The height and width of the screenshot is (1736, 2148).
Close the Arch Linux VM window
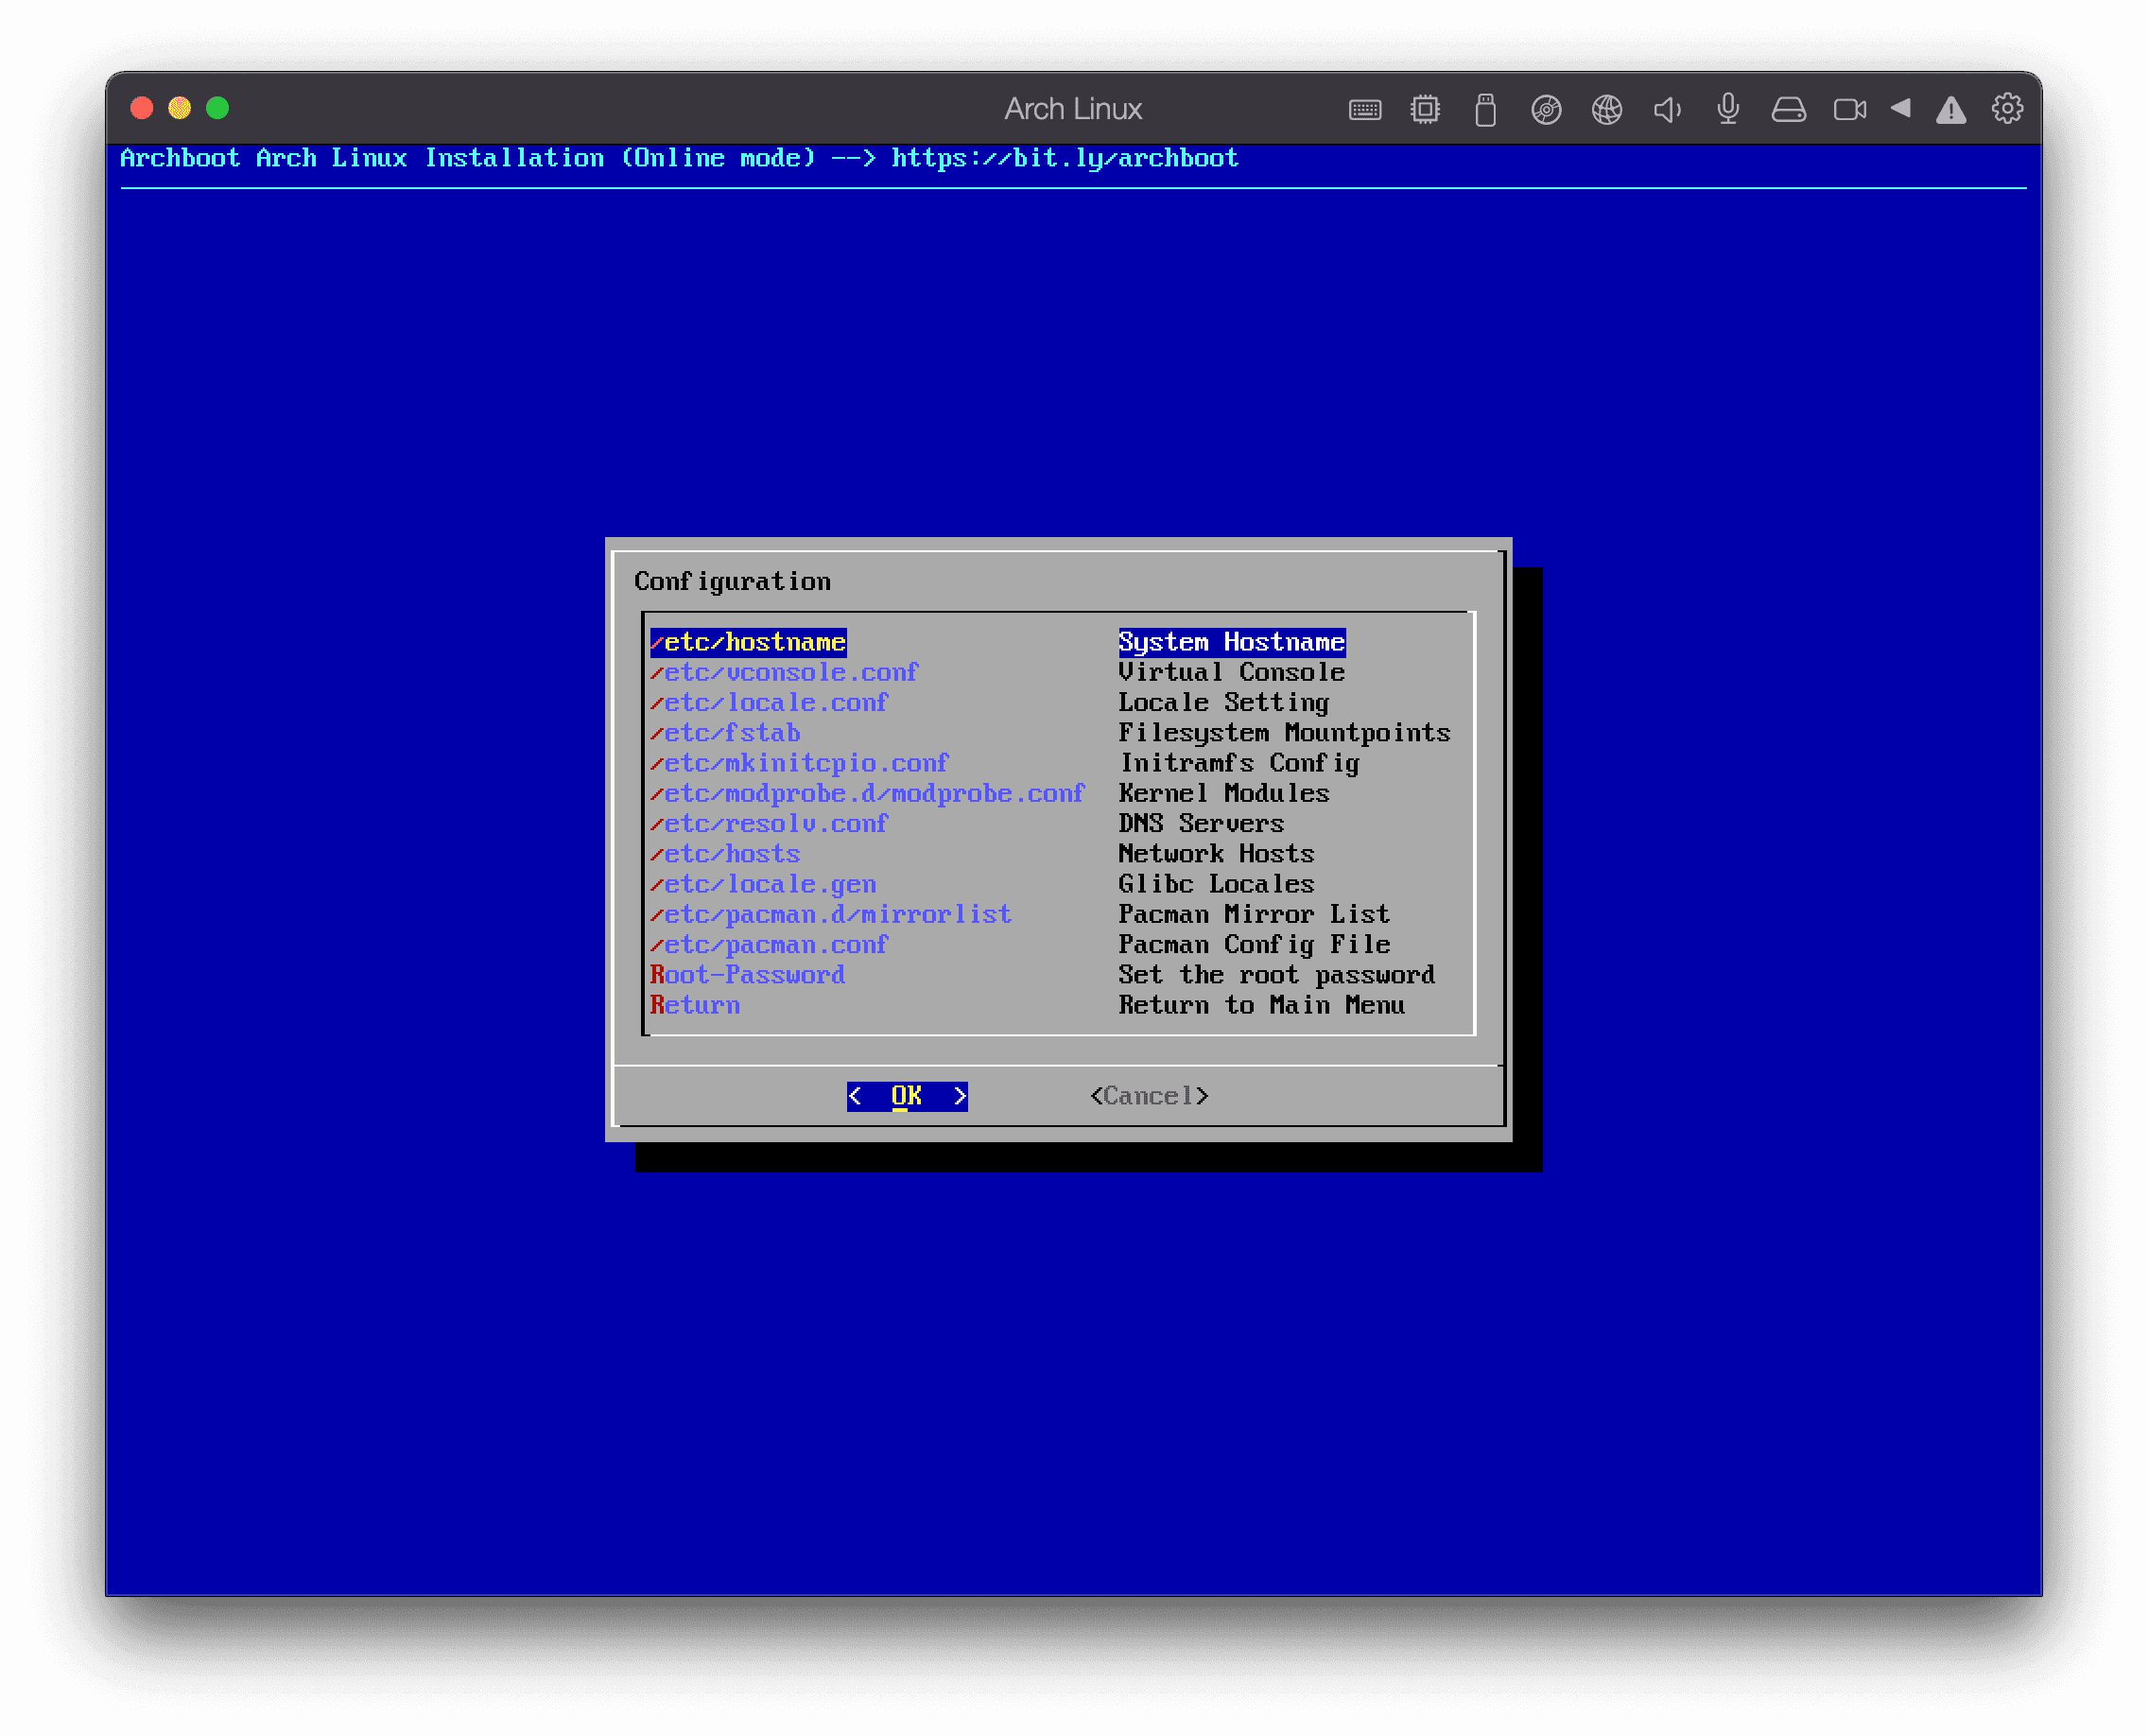pyautogui.click(x=142, y=108)
